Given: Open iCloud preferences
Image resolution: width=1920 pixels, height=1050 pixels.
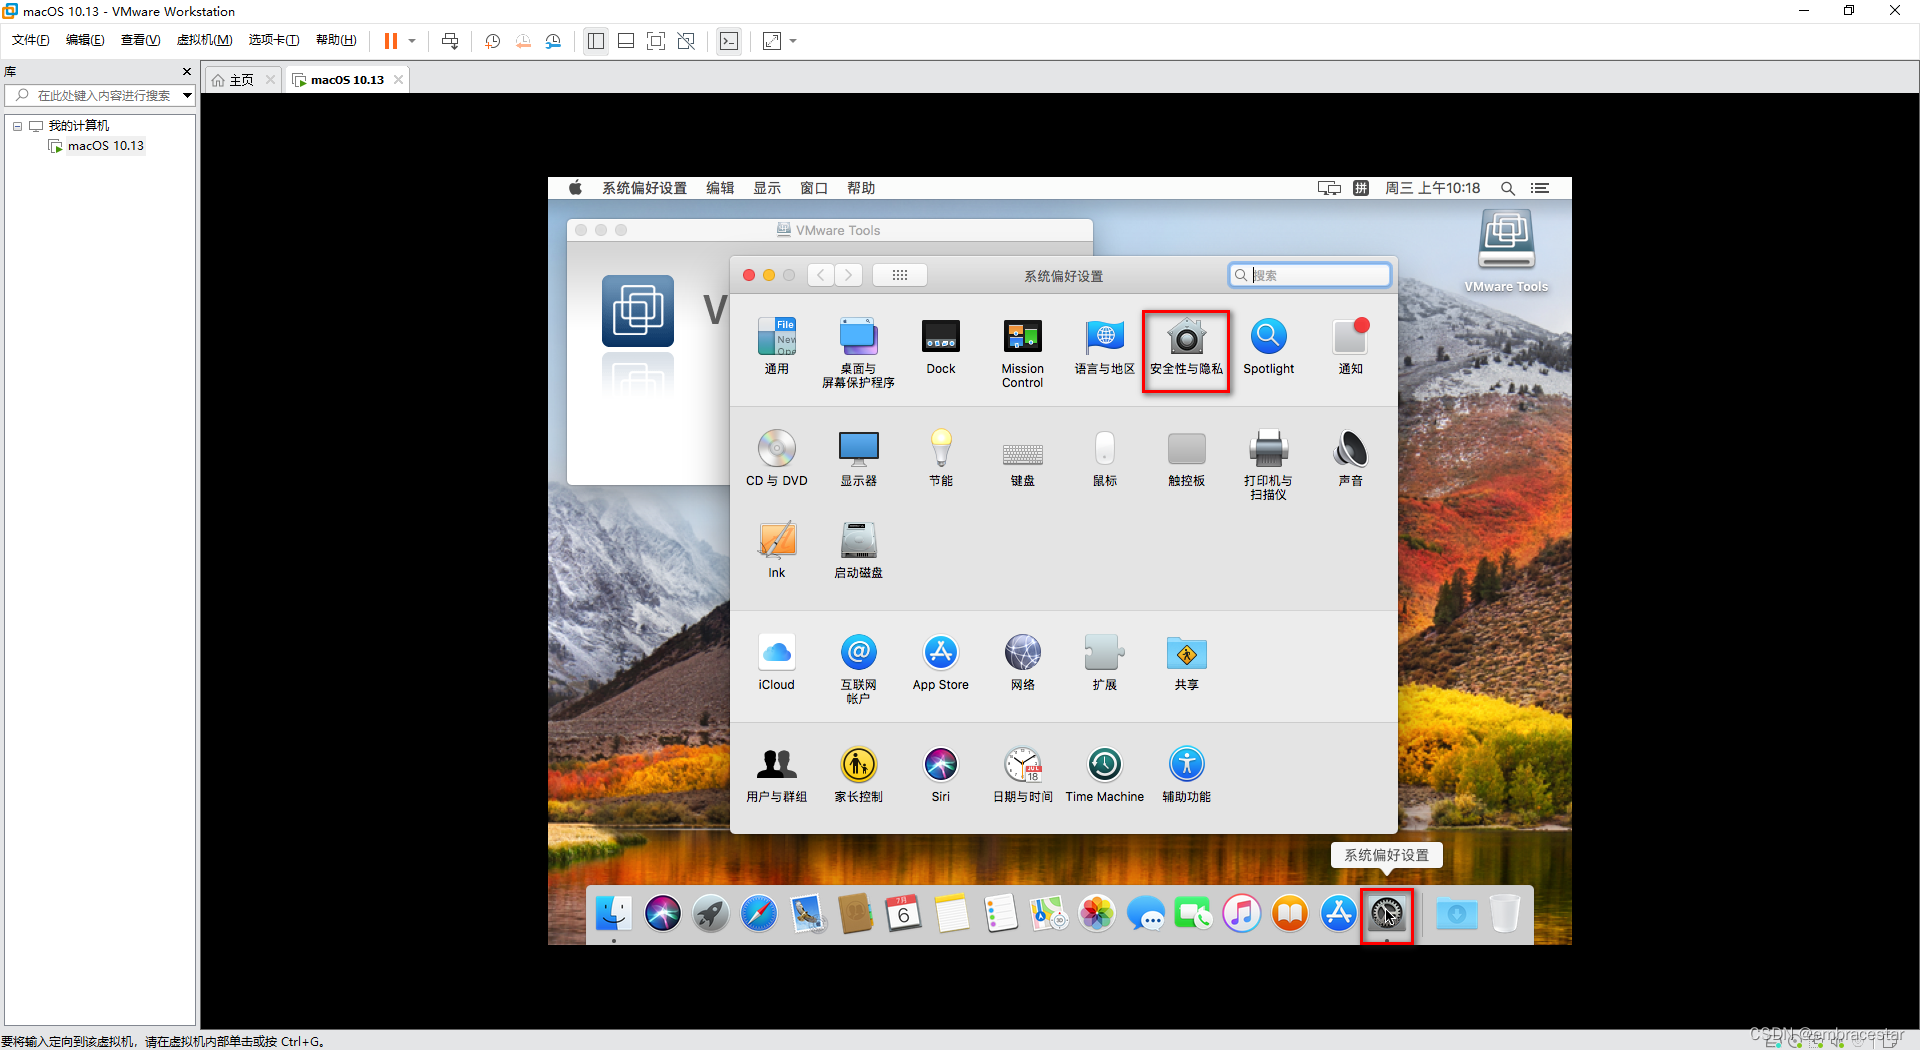Looking at the screenshot, I should pos(777,663).
